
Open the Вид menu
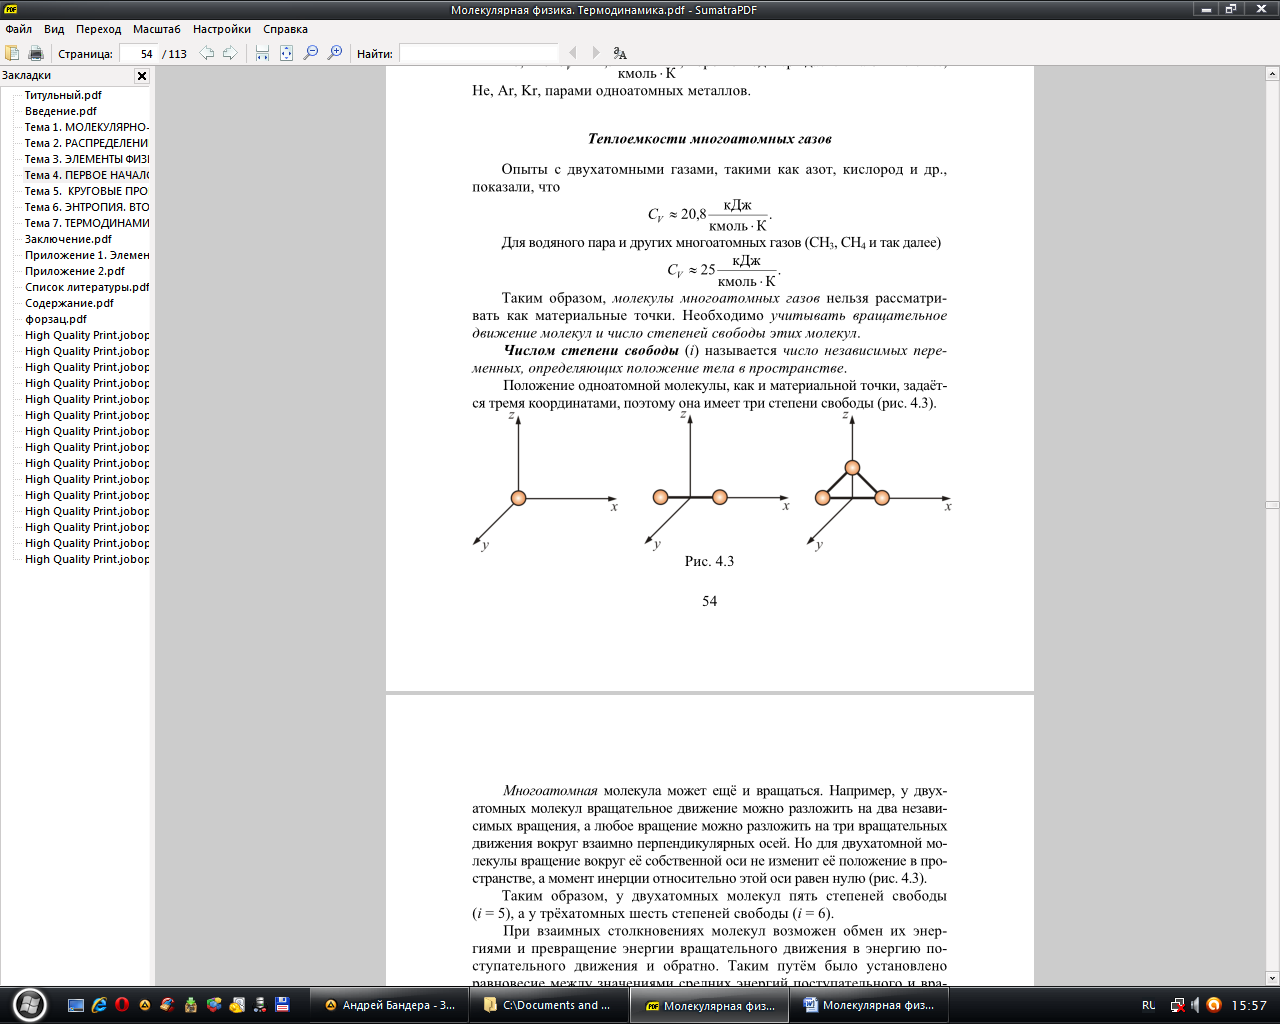point(54,29)
